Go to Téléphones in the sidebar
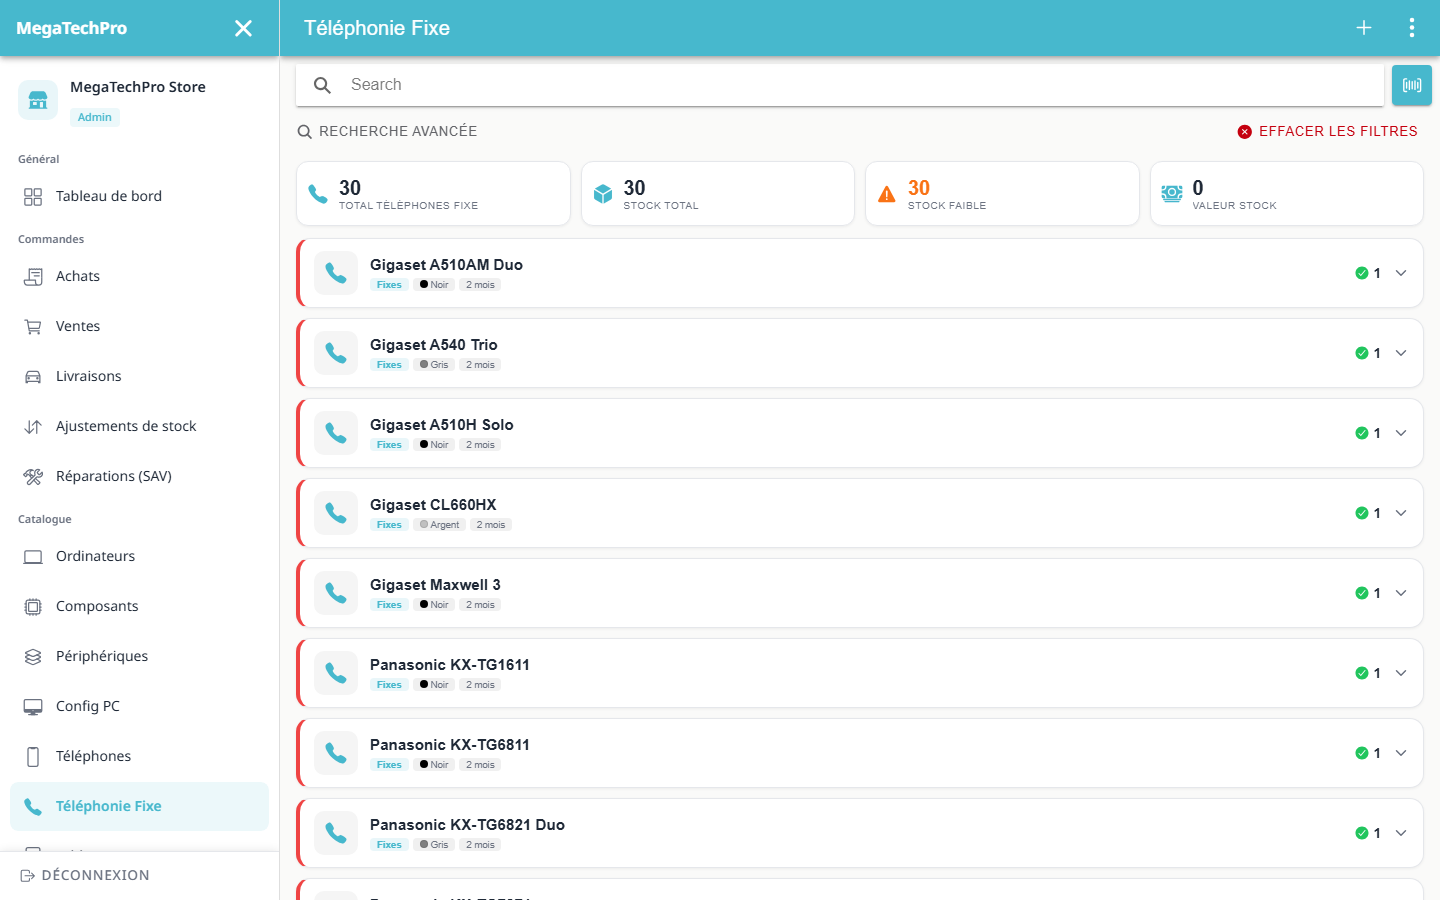 [x=139, y=756]
